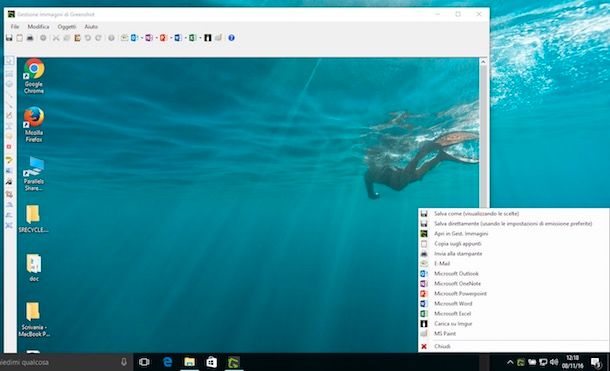Select the cursor selection tool at sidebar top
The height and width of the screenshot is (371, 610).
(x=9, y=61)
